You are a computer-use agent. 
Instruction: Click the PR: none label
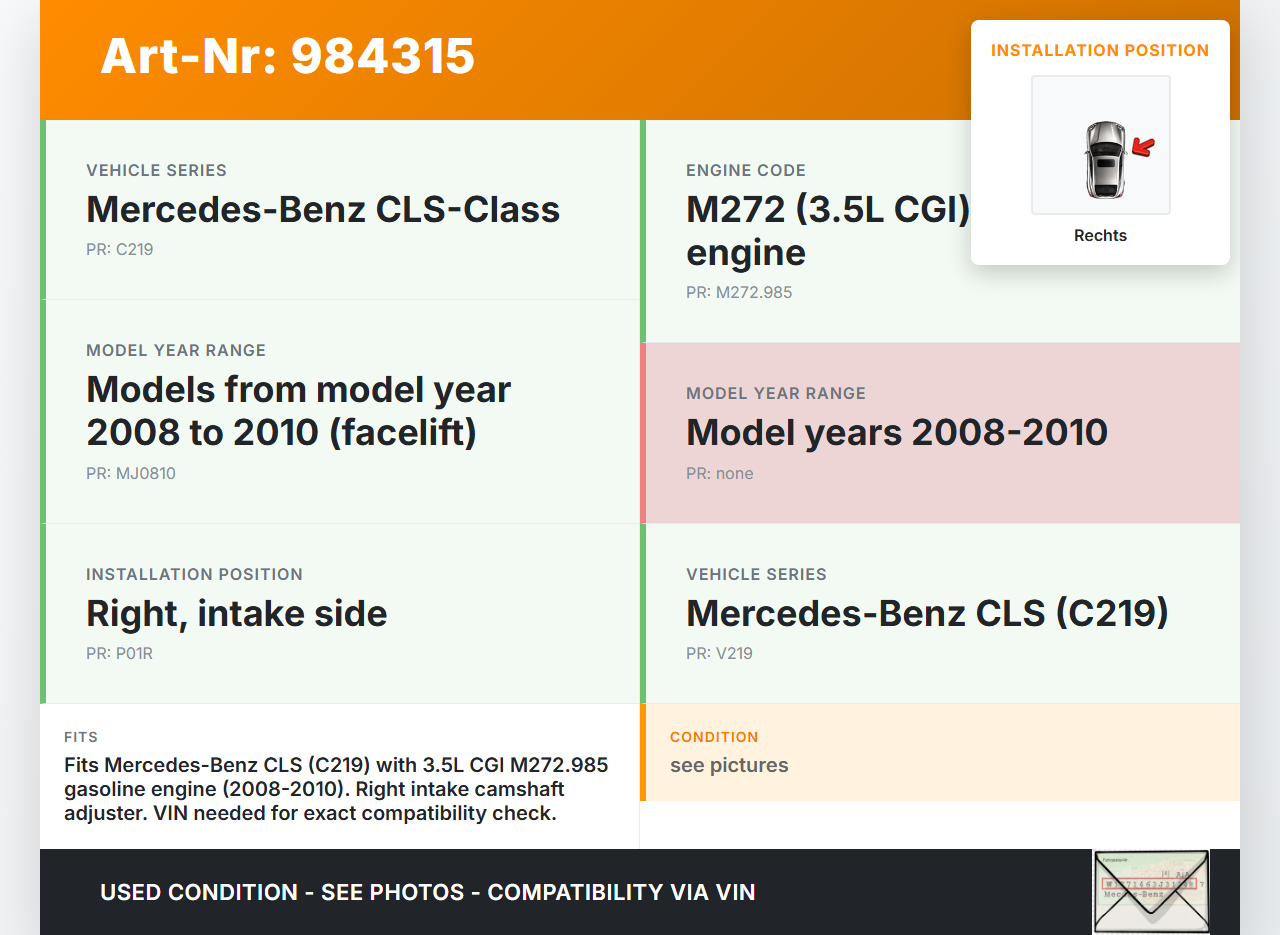point(720,474)
